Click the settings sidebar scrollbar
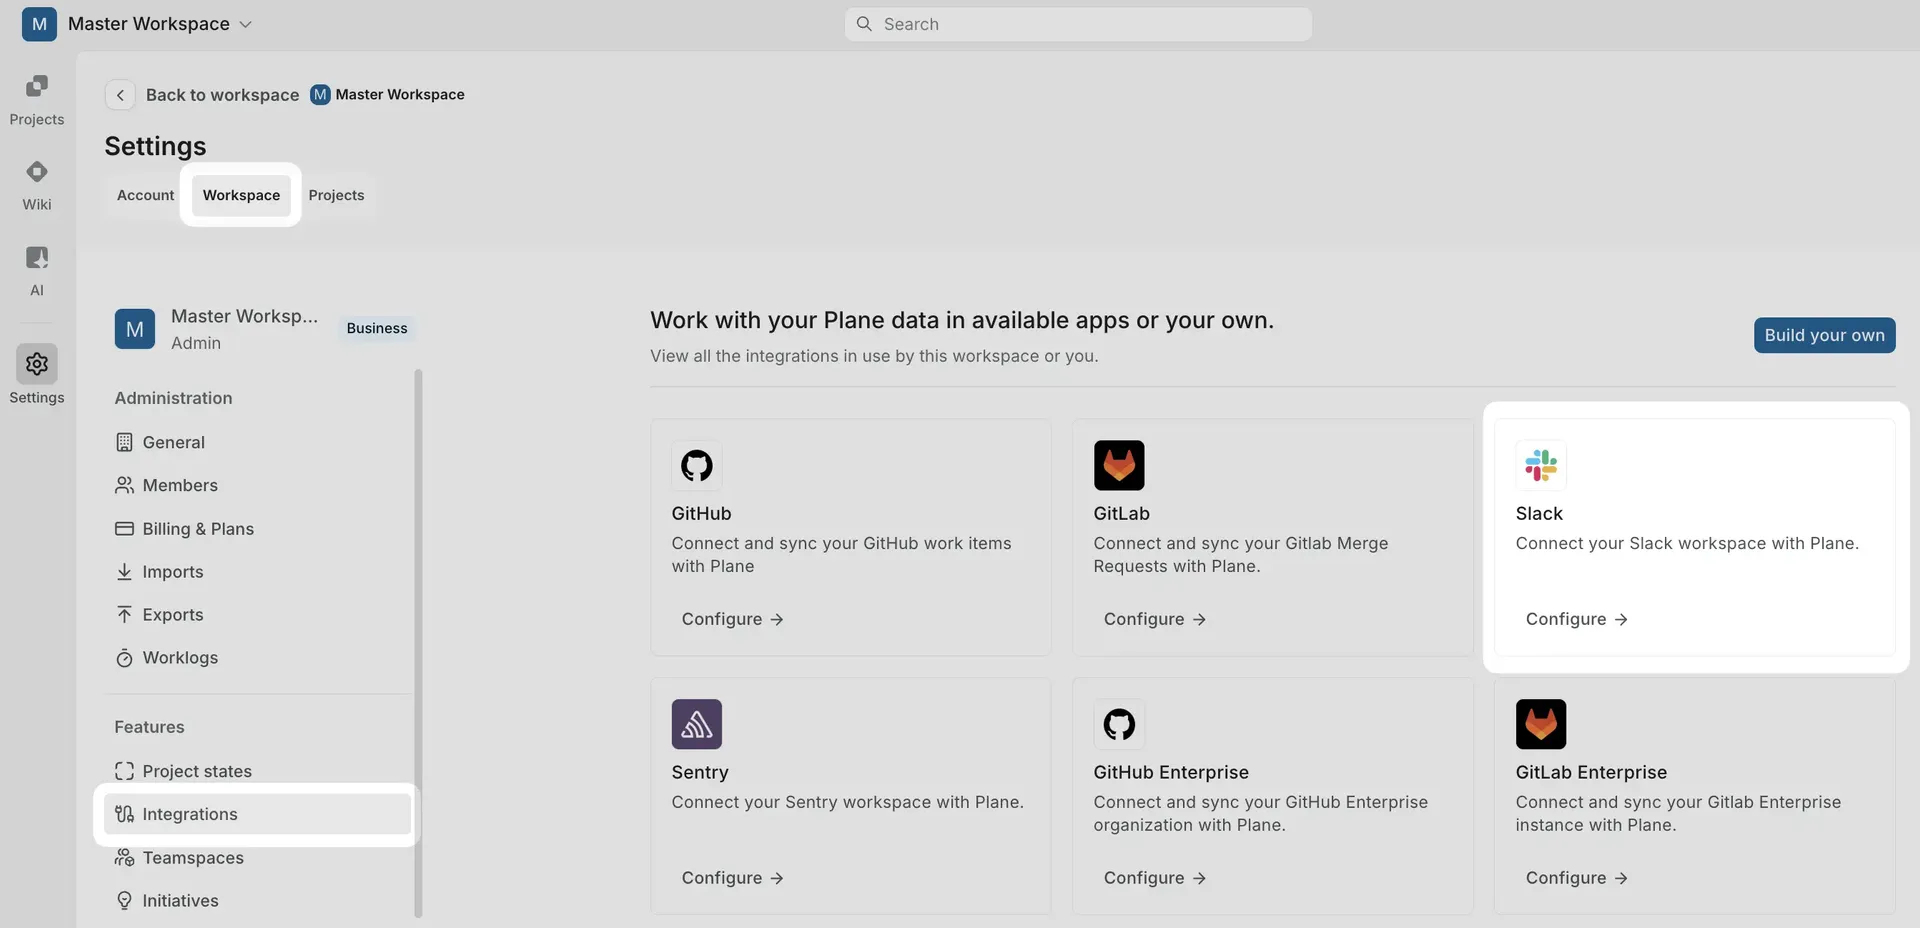 [418, 643]
